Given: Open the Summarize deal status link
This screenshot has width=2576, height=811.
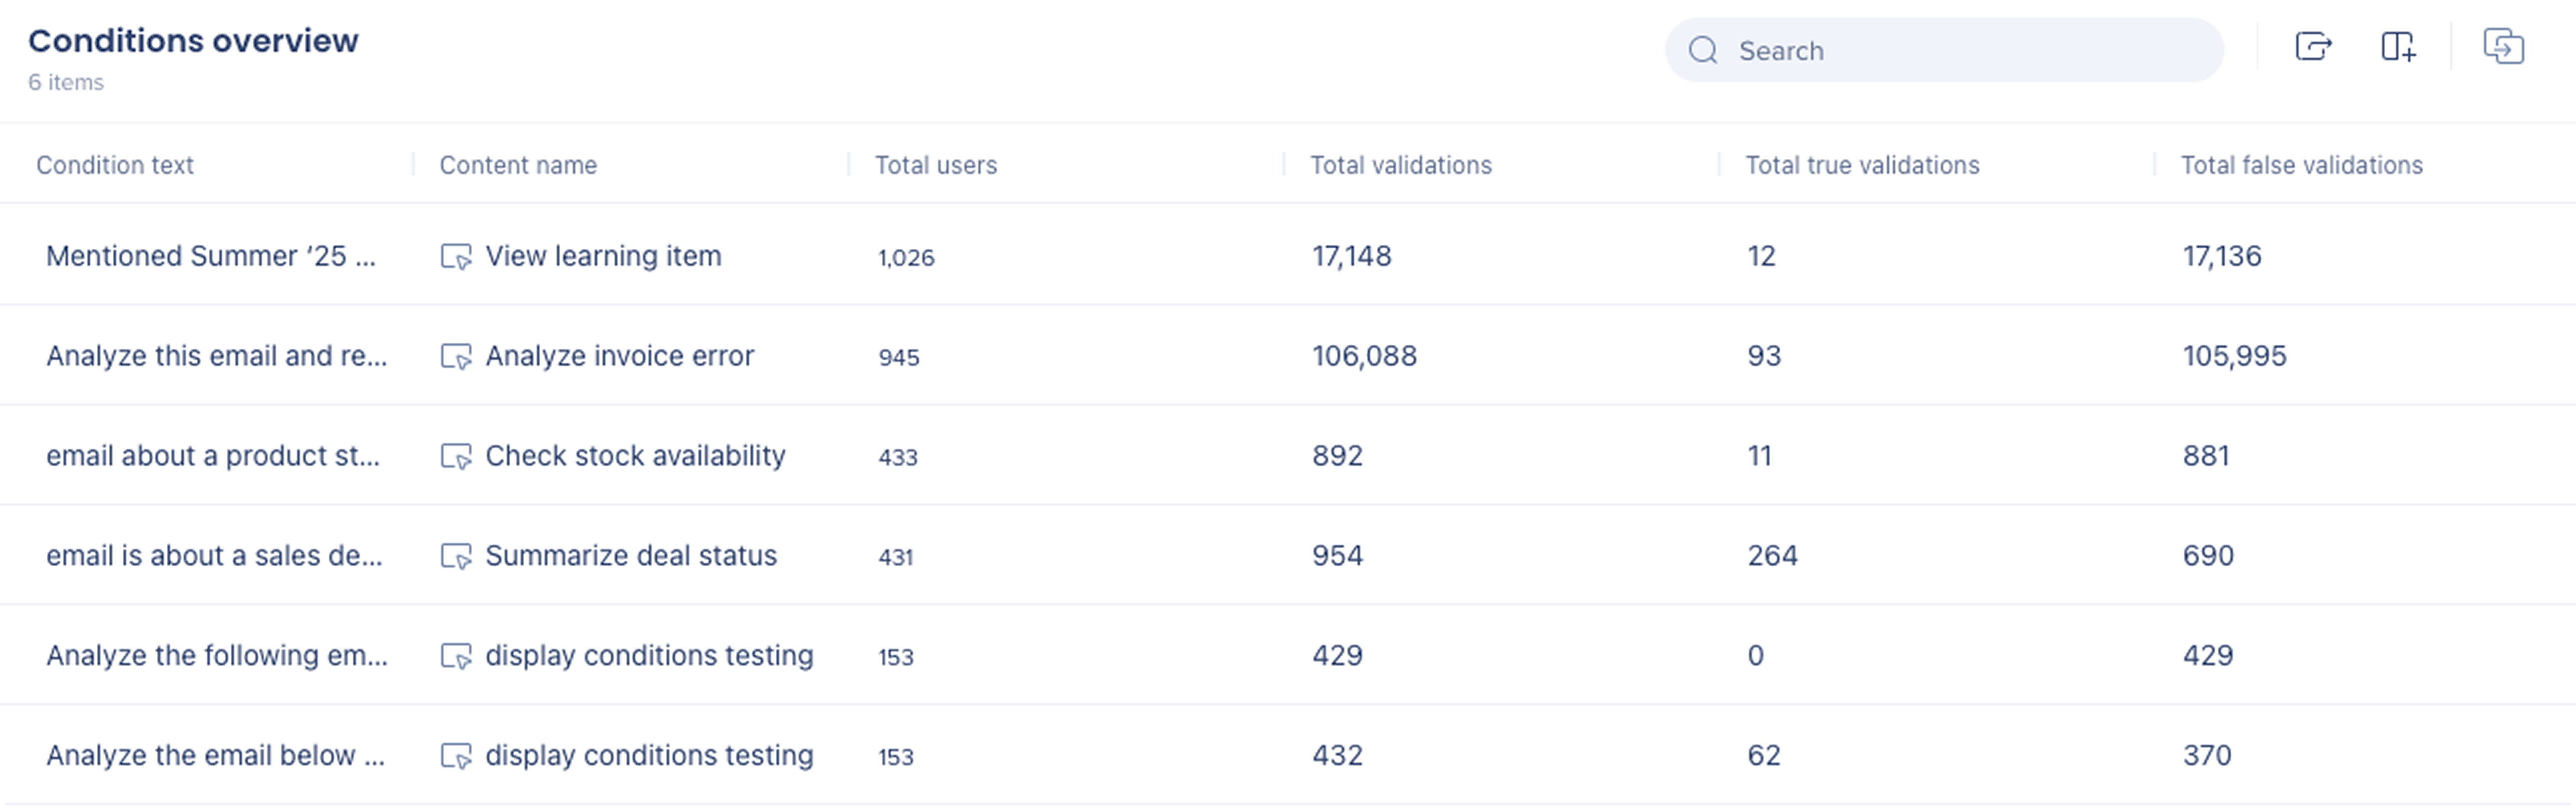Looking at the screenshot, I should [631, 556].
